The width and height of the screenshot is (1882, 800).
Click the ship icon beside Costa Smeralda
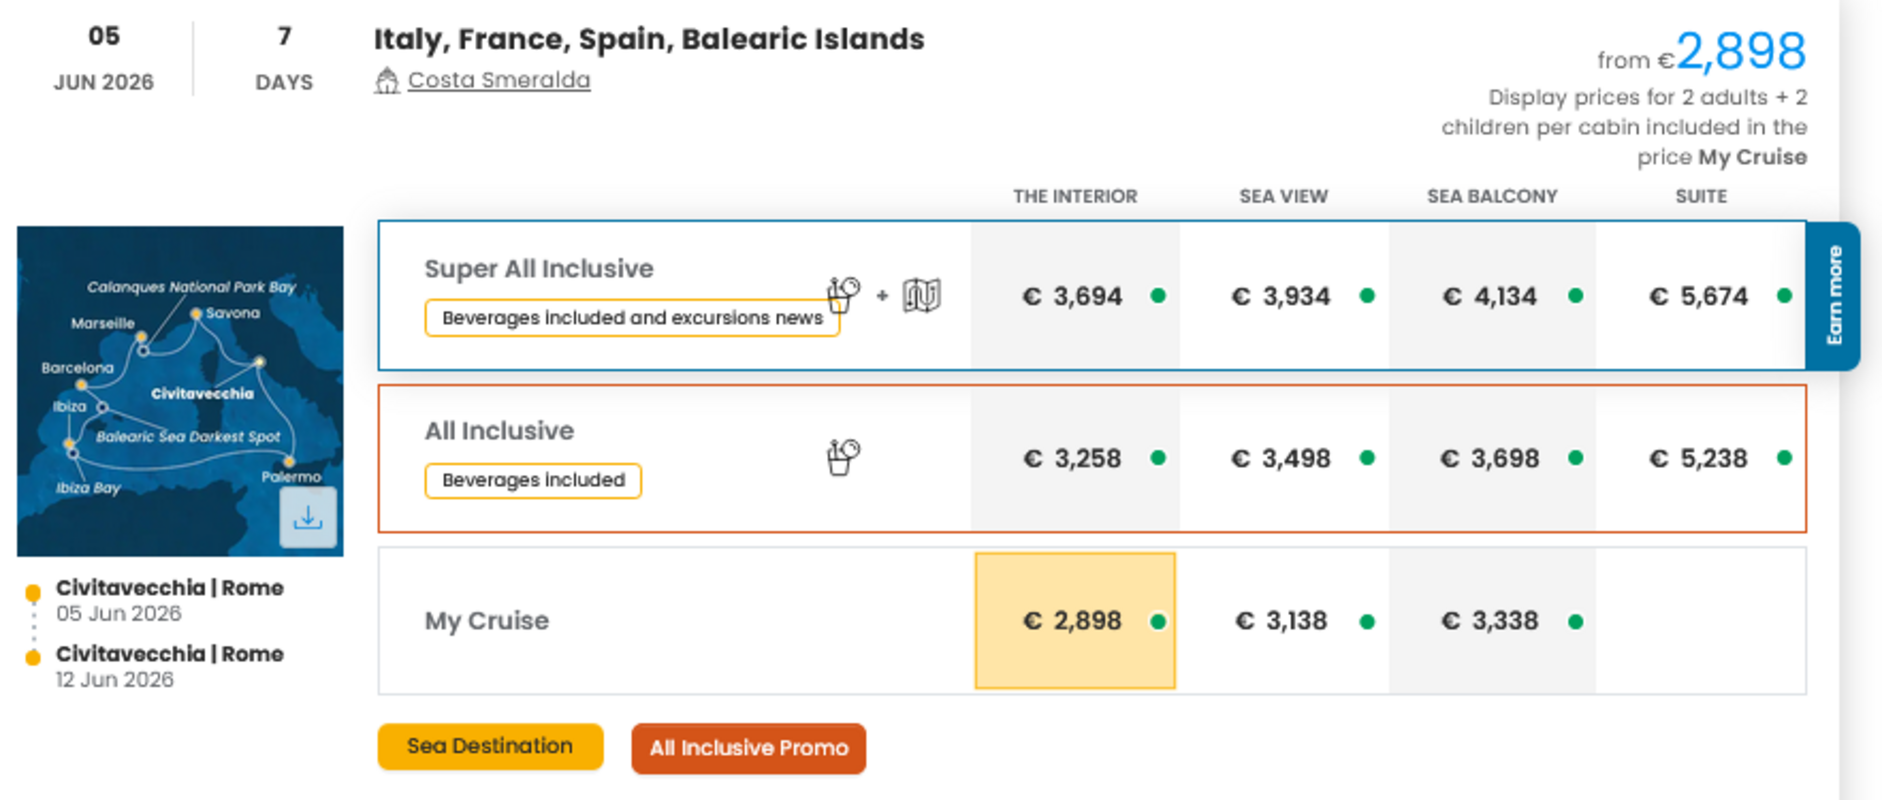(x=386, y=81)
